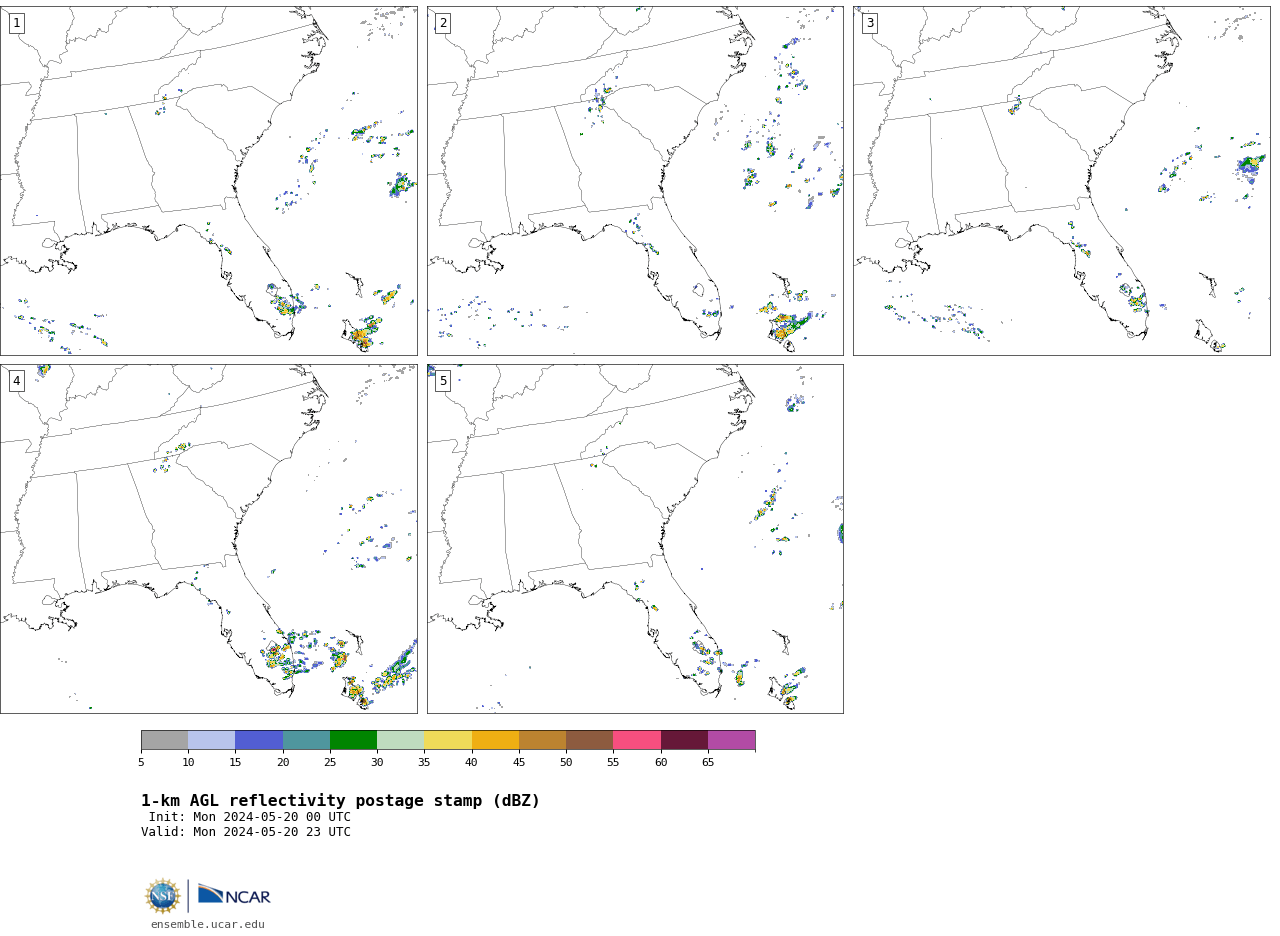Click the orange 40-45 dBZ swatch
The width and height of the screenshot is (1280, 936).
495,740
